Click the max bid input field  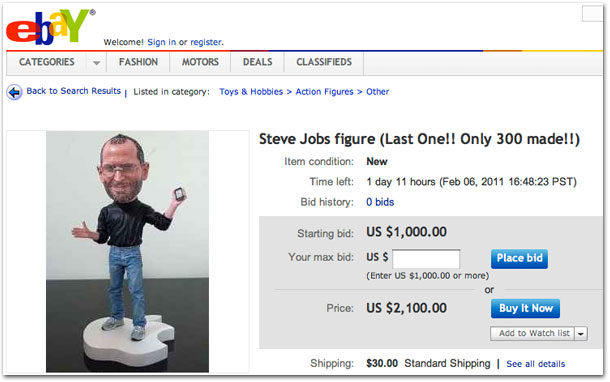(x=426, y=259)
